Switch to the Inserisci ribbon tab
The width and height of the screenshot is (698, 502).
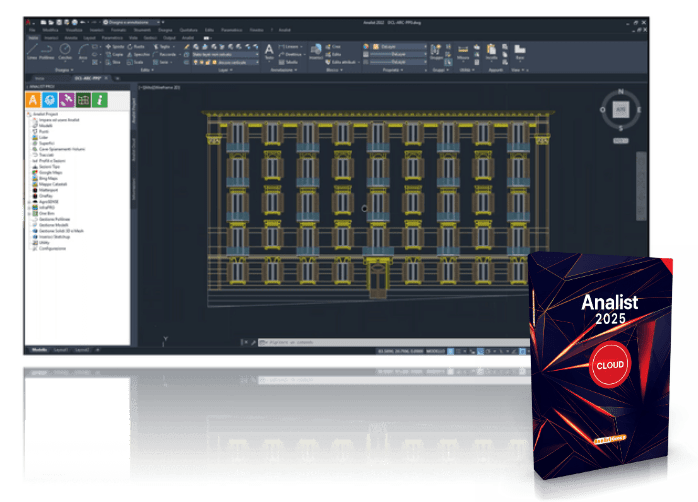click(x=51, y=38)
